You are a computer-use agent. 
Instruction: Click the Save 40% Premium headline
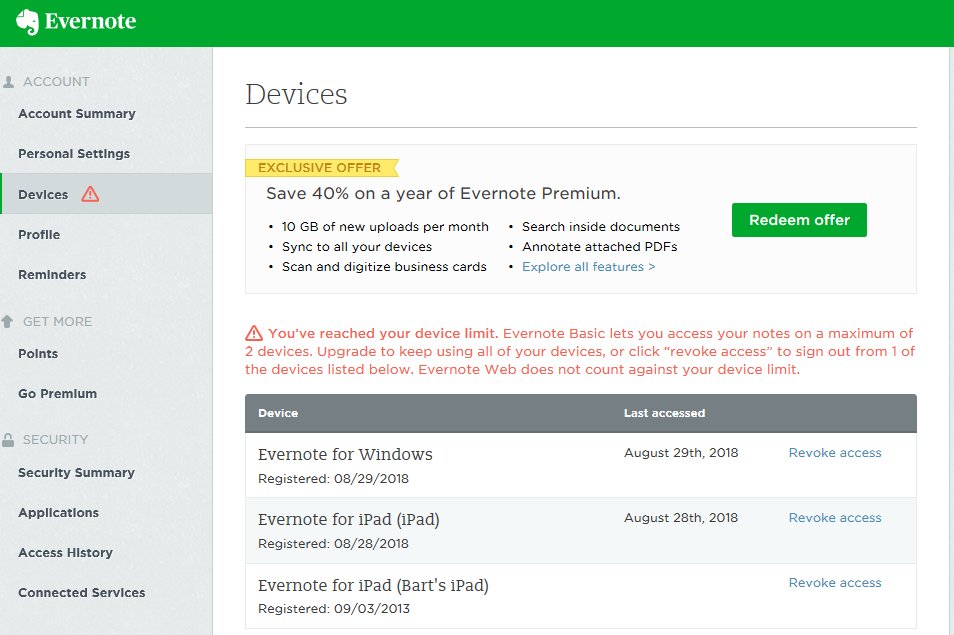[x=443, y=194]
